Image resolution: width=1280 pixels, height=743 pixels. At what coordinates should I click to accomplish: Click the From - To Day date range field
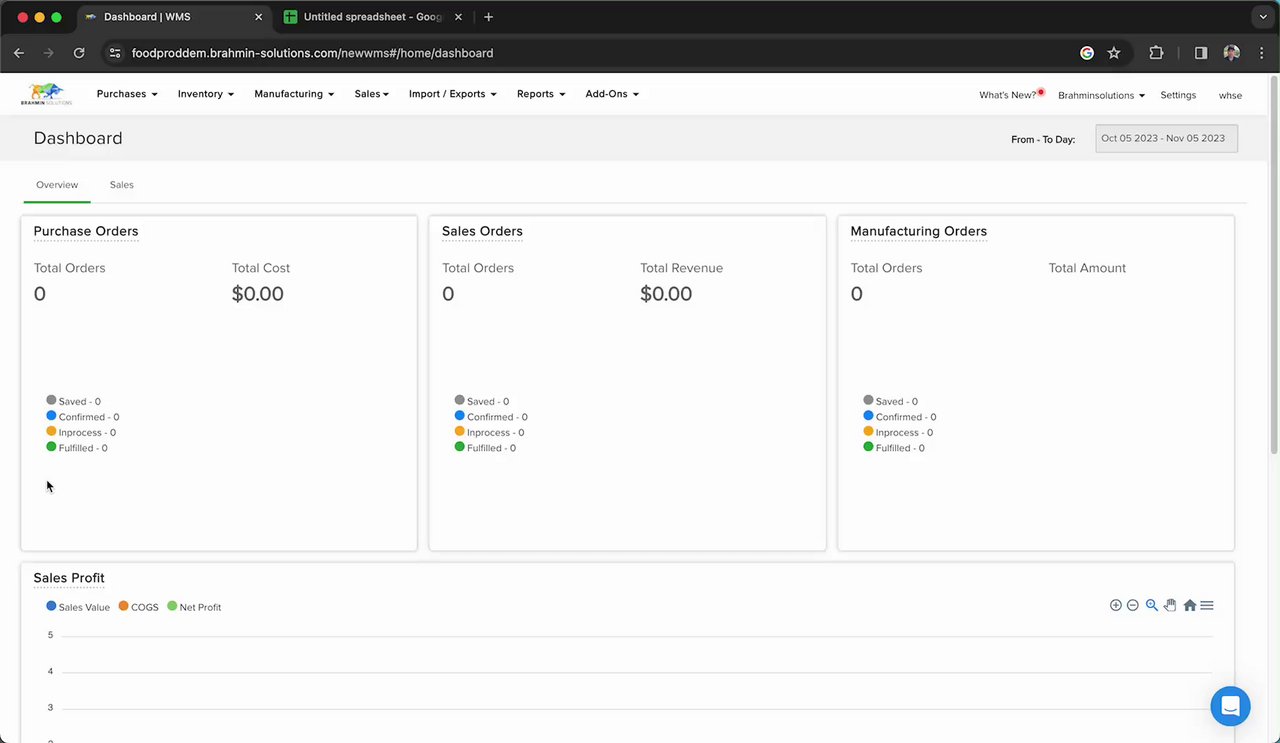(1166, 138)
